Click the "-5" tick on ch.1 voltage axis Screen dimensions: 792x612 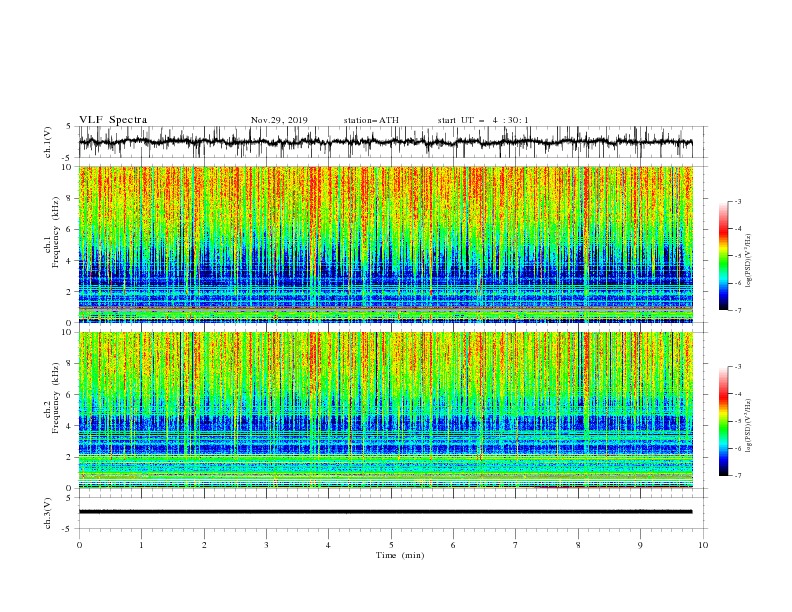point(68,158)
